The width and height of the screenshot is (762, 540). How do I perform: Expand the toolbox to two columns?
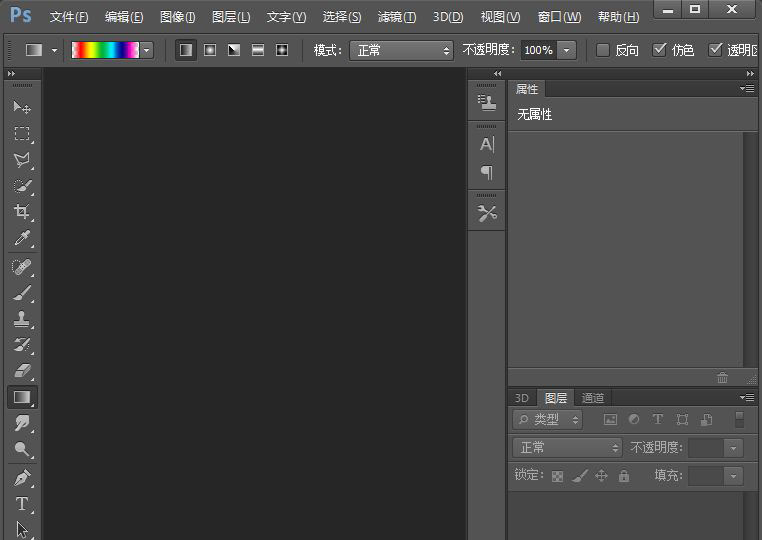pyautogui.click(x=11, y=73)
